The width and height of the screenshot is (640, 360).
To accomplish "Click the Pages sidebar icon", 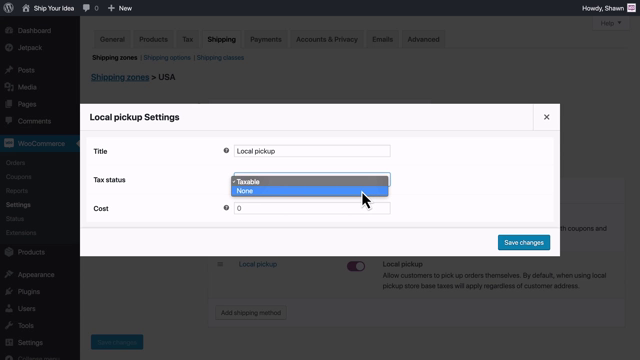I will point(9,104).
